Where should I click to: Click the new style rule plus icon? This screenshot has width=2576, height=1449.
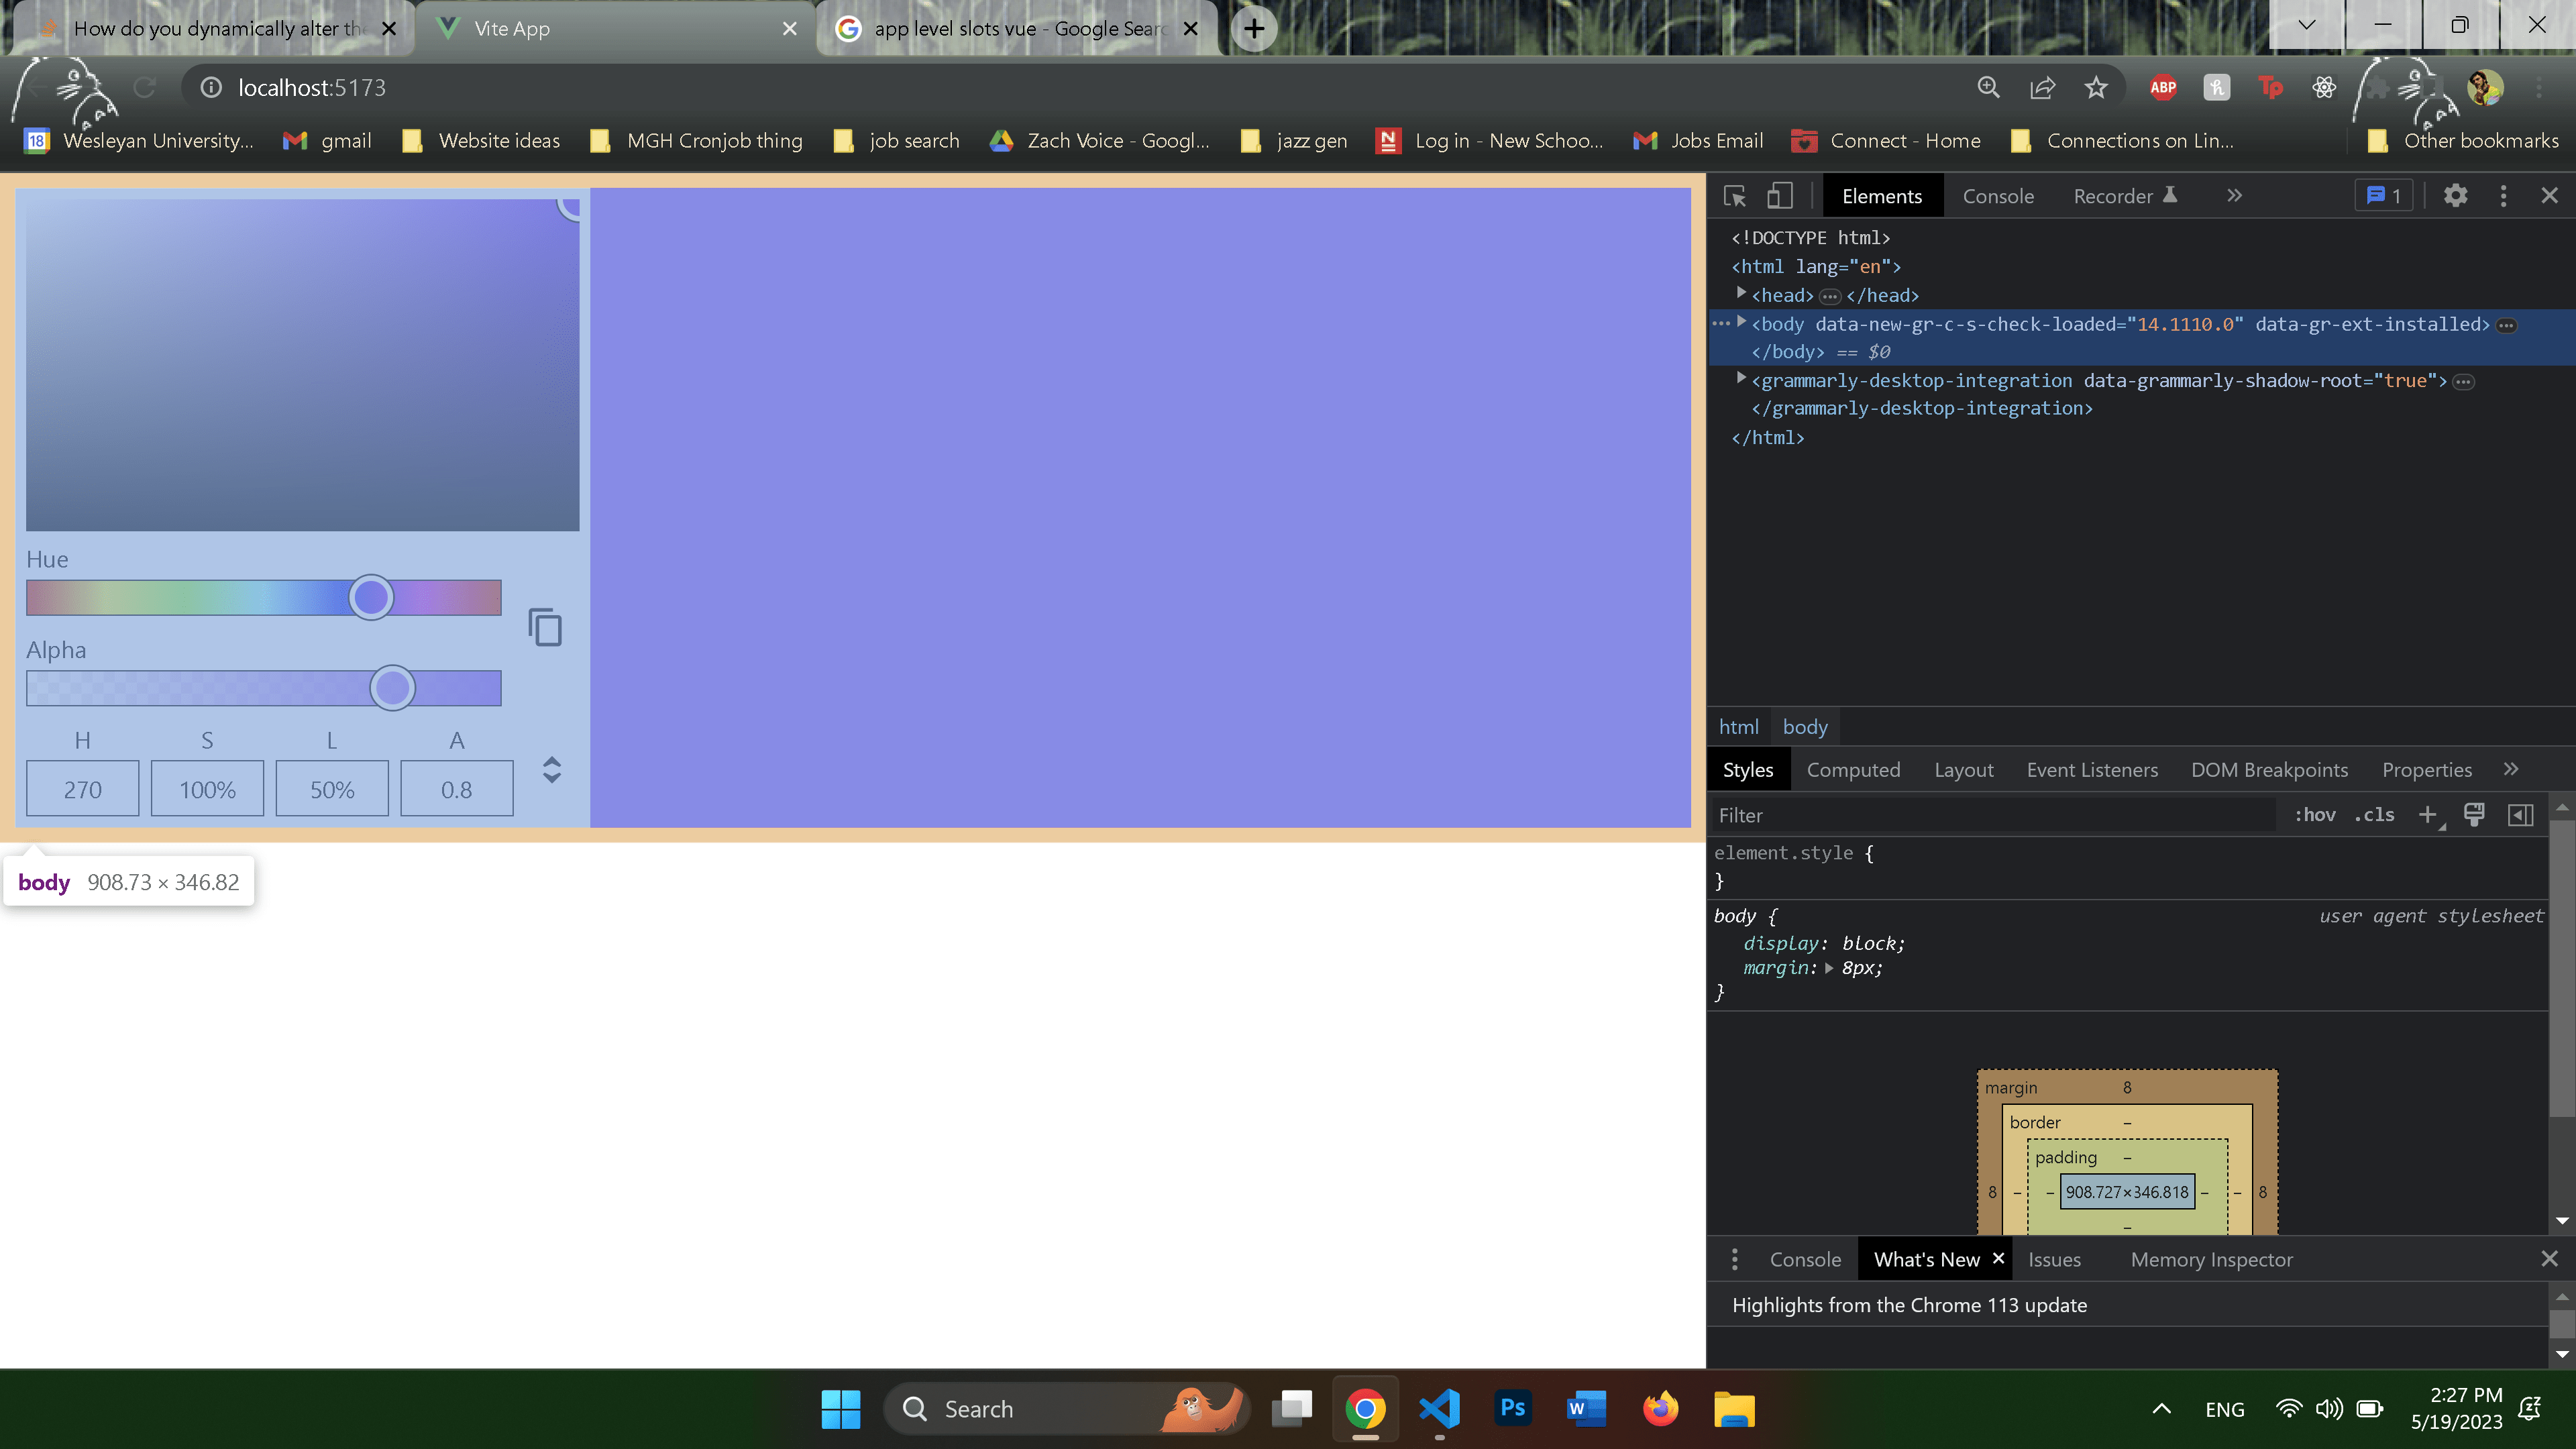(2427, 815)
